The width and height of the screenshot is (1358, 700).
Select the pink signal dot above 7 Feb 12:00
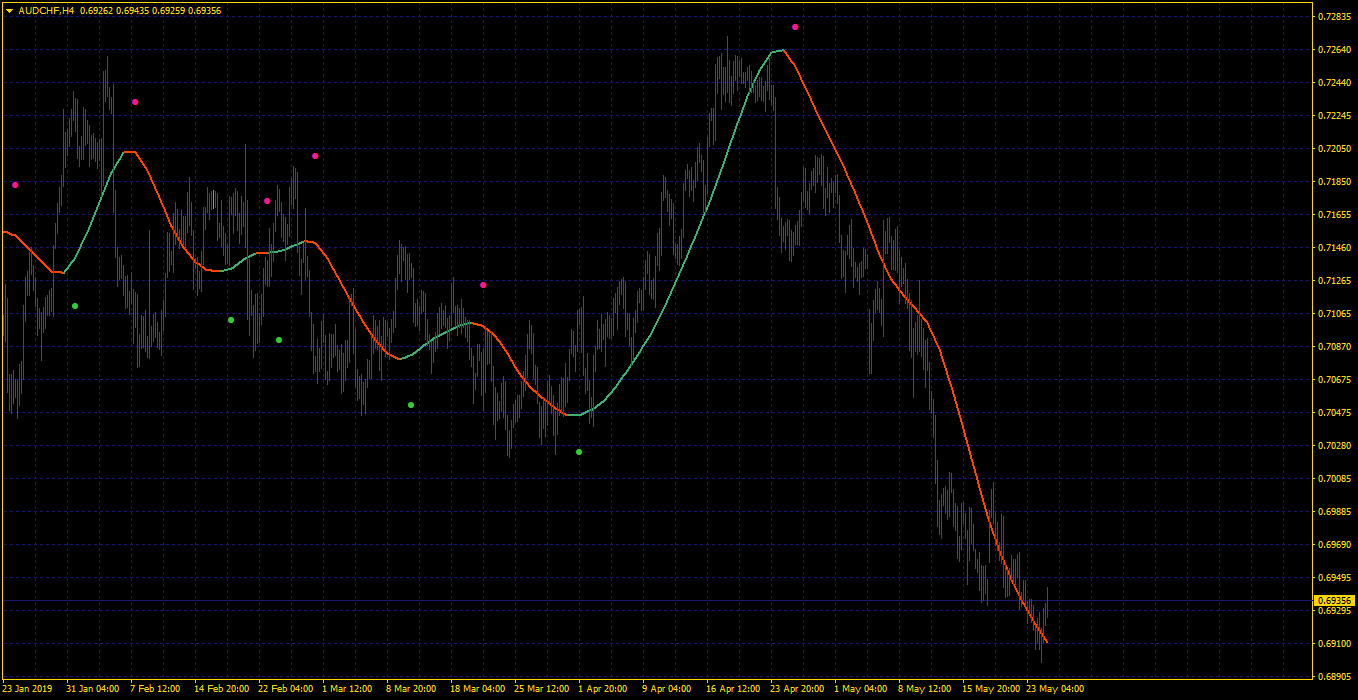(x=135, y=102)
